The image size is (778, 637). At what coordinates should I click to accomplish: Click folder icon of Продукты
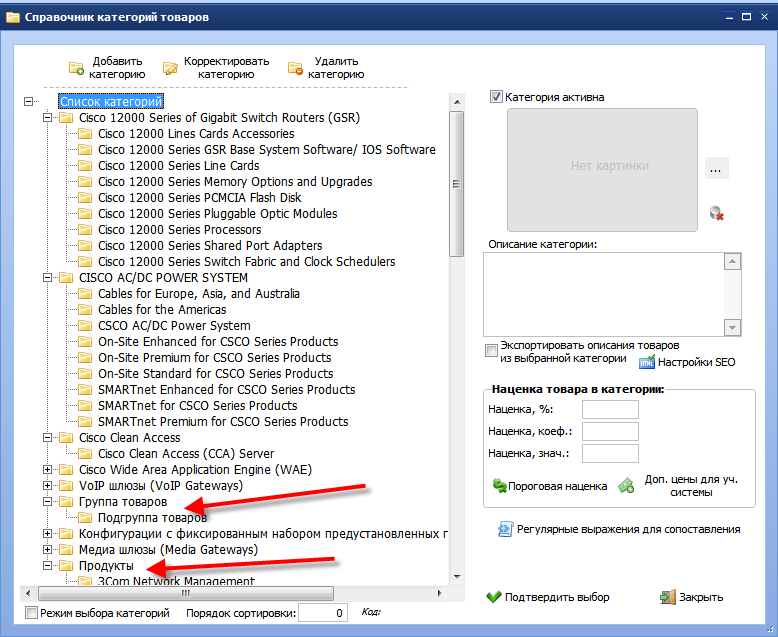point(66,566)
